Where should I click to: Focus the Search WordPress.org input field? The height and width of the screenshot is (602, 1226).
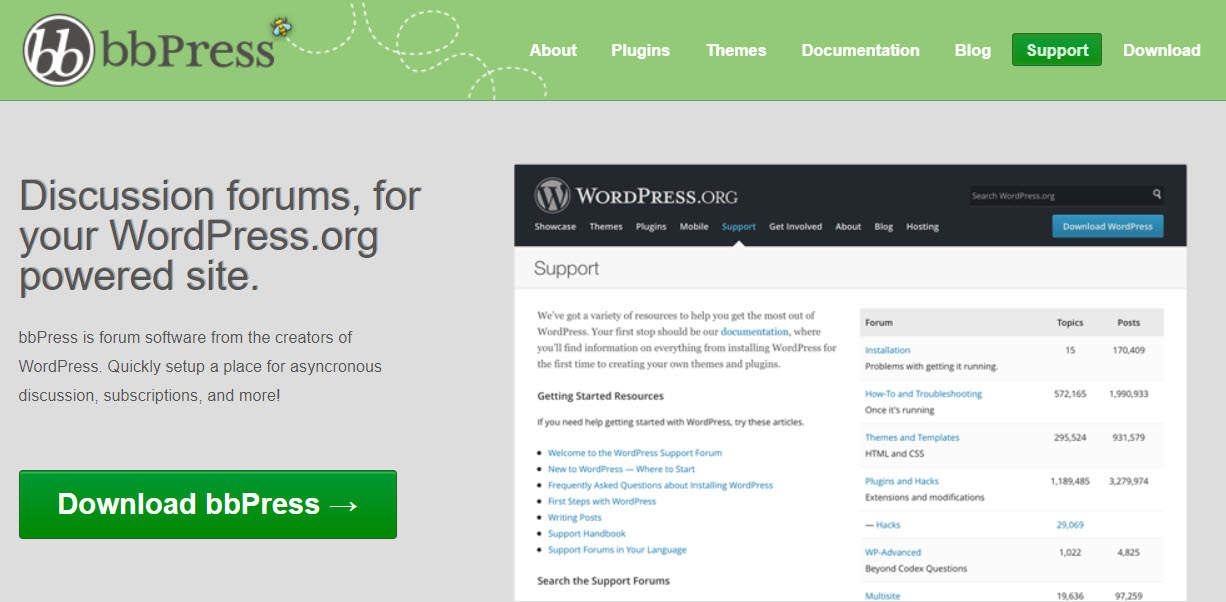click(1058, 196)
